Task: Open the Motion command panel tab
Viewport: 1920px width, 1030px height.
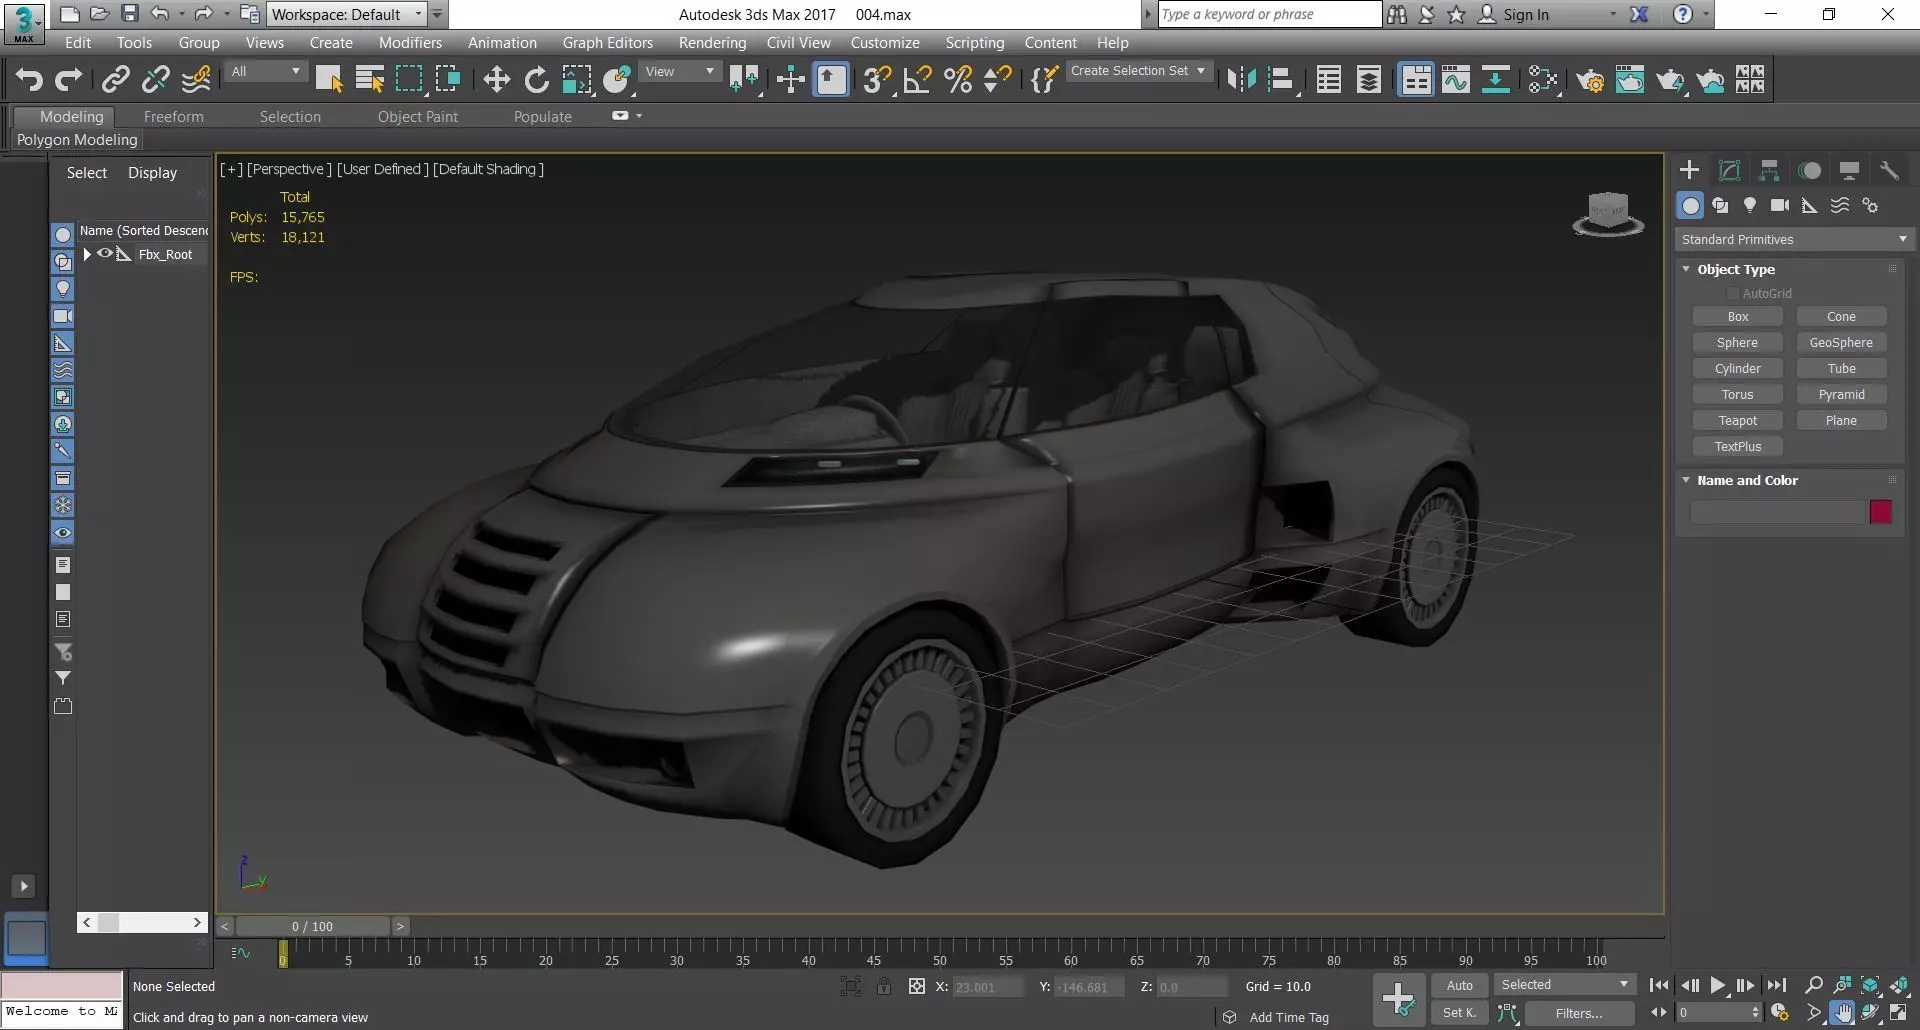Action: click(1809, 170)
